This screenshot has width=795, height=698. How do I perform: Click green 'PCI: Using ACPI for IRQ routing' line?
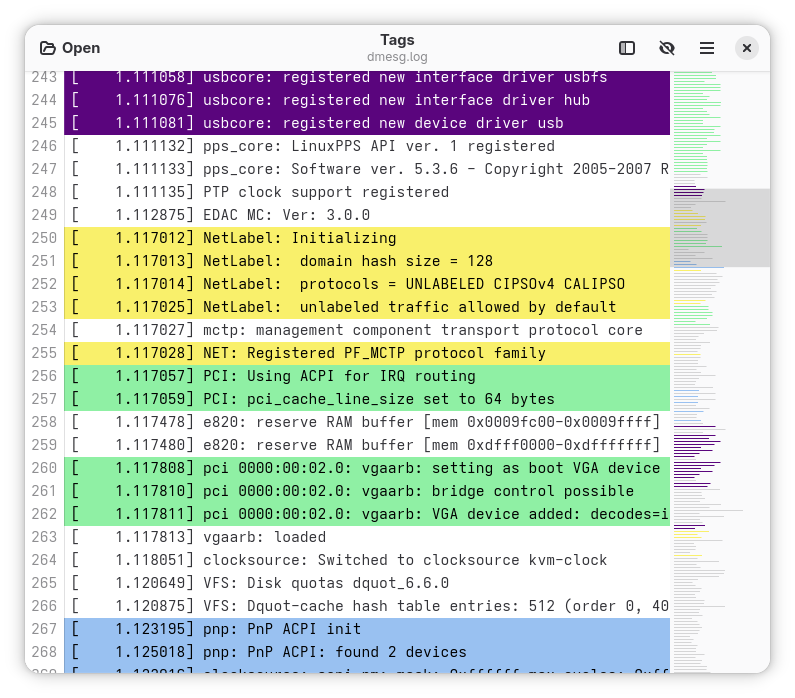coord(340,376)
